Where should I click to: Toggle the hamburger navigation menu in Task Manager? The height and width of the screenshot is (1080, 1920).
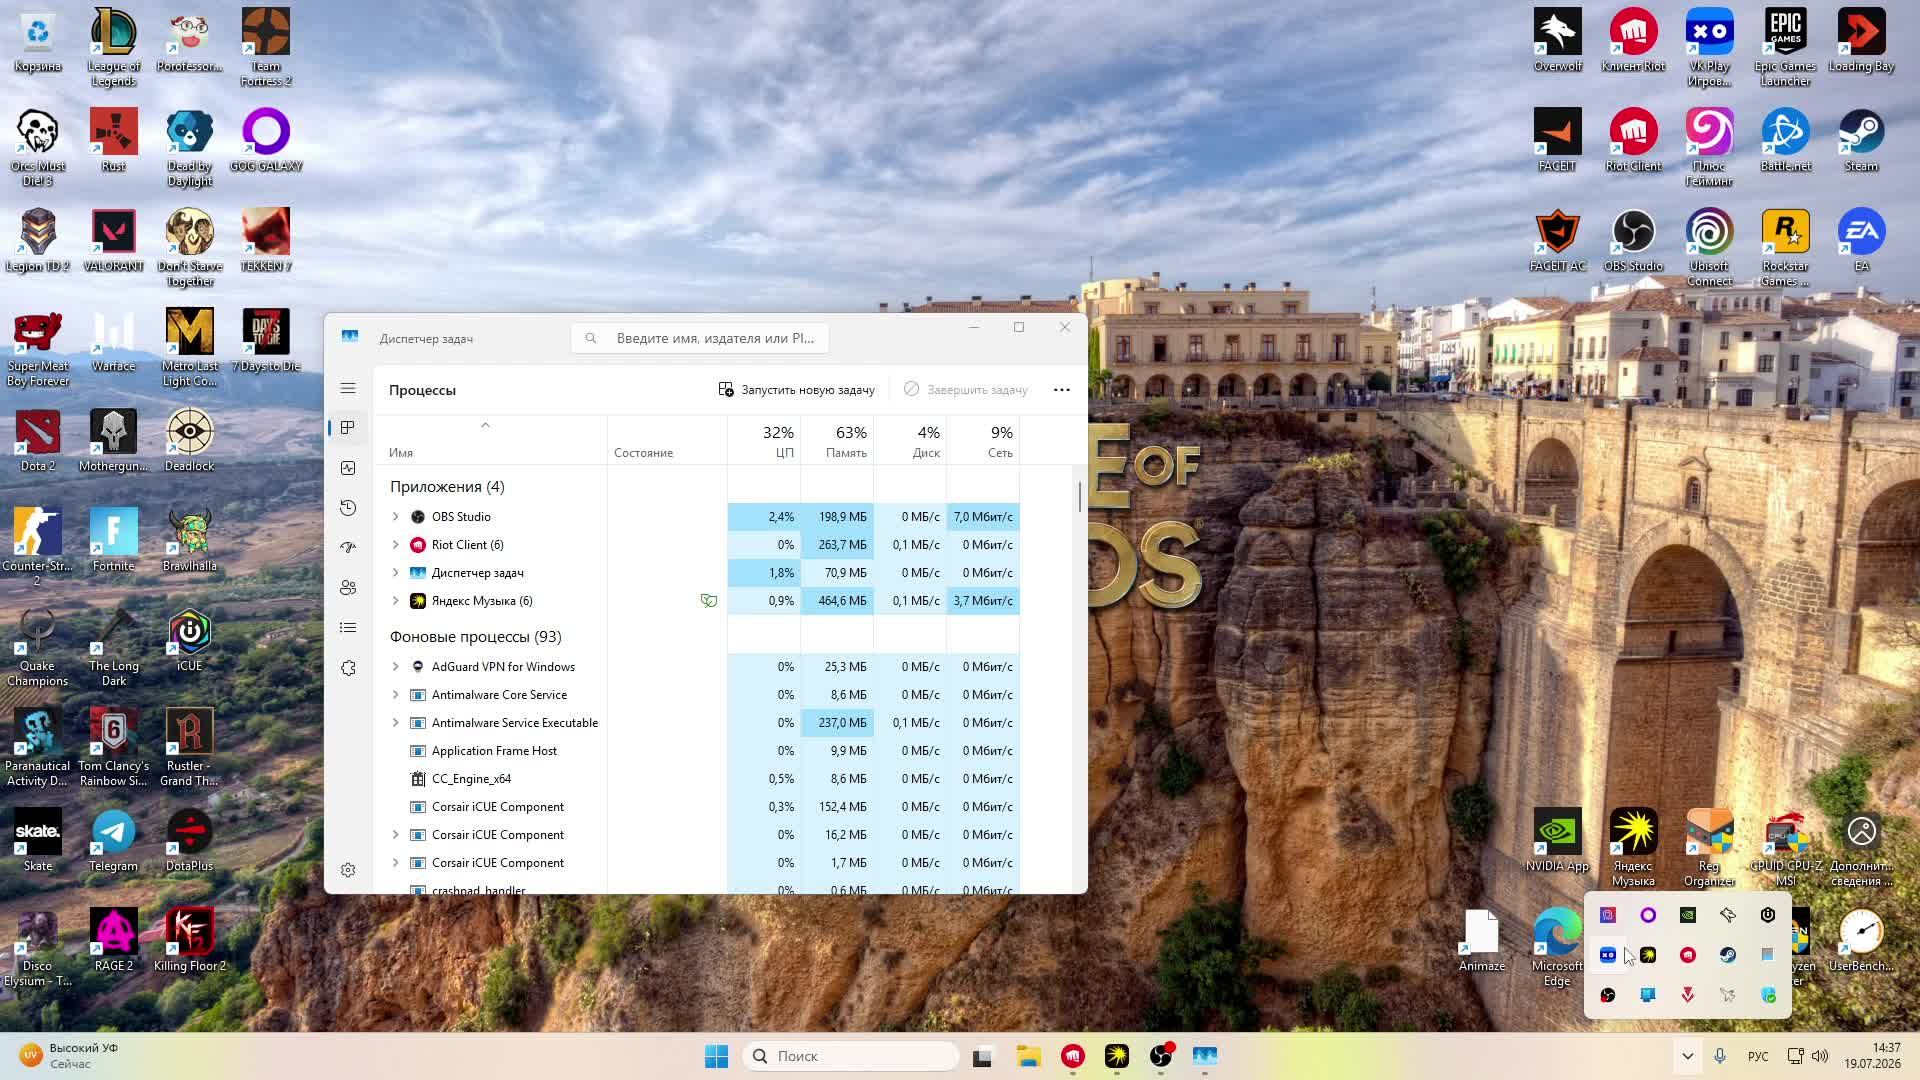[348, 388]
